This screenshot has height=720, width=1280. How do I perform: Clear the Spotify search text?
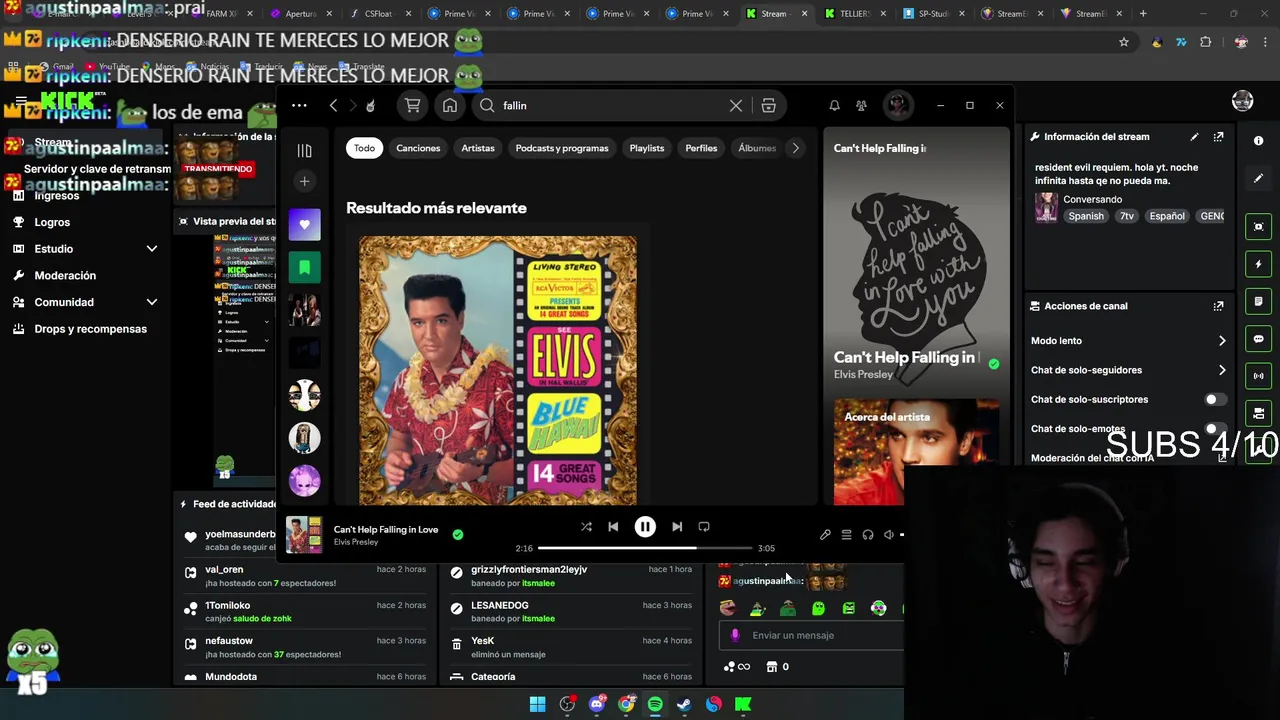tap(736, 105)
